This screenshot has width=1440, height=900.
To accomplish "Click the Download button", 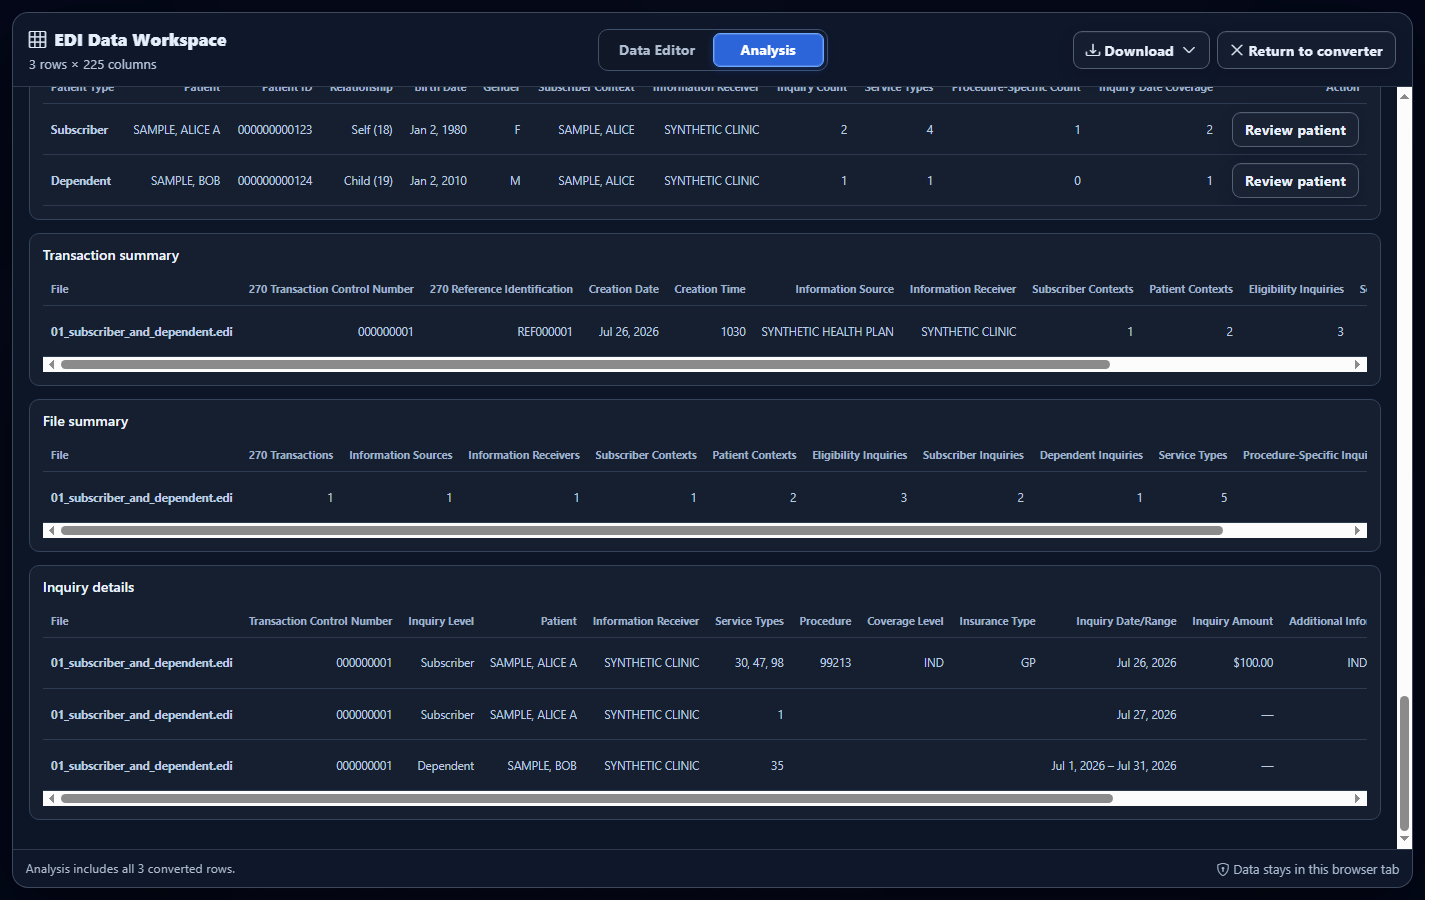I will point(1141,50).
